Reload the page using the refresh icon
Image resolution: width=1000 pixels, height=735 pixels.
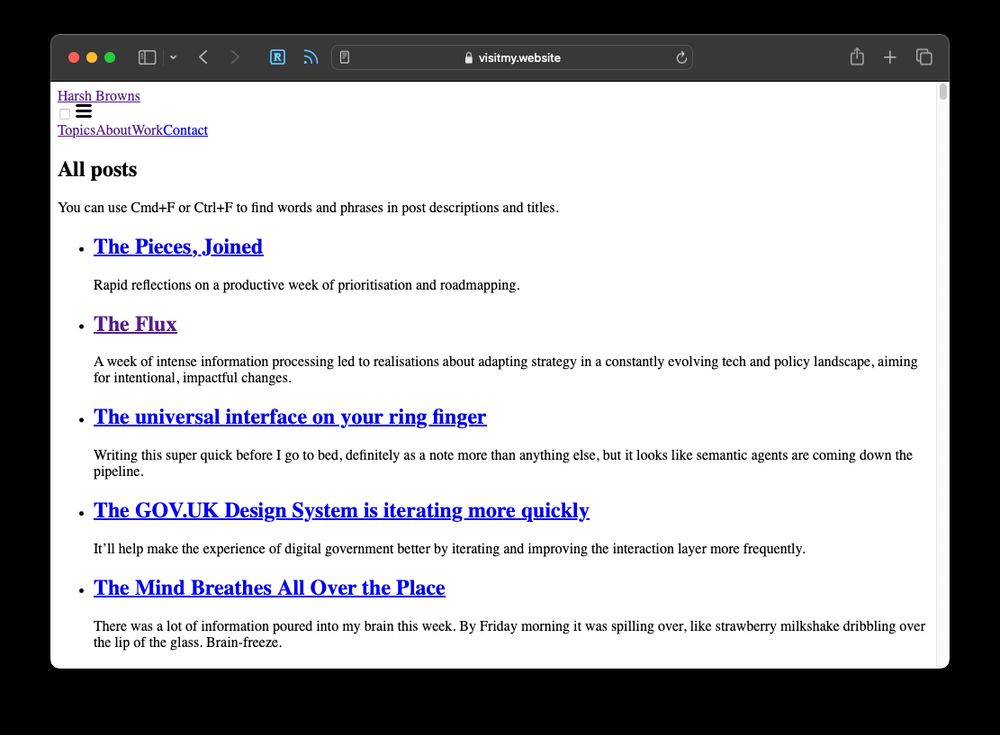pos(680,57)
